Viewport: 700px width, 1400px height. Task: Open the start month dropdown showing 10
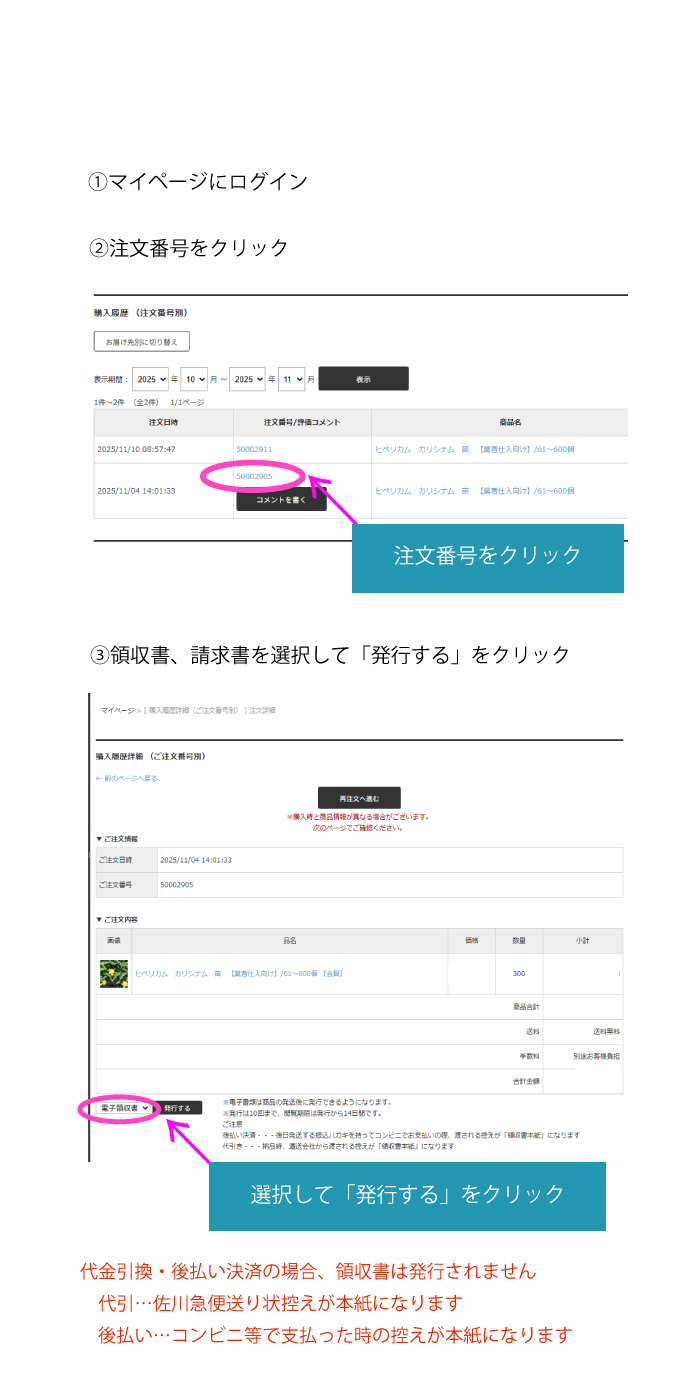pos(193,380)
